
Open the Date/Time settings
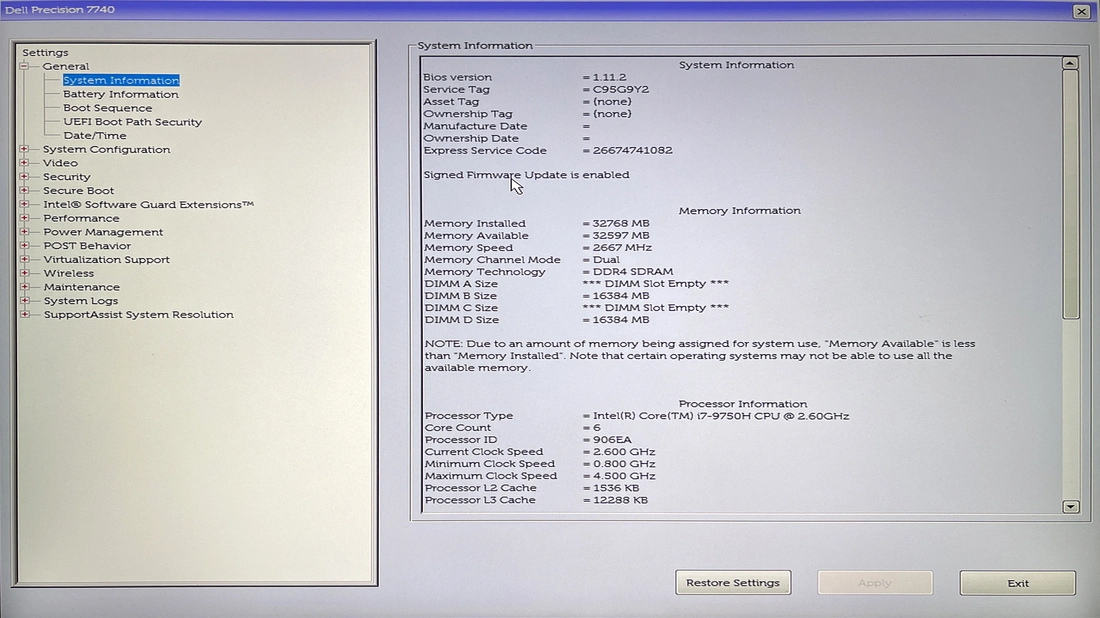pyautogui.click(x=94, y=135)
